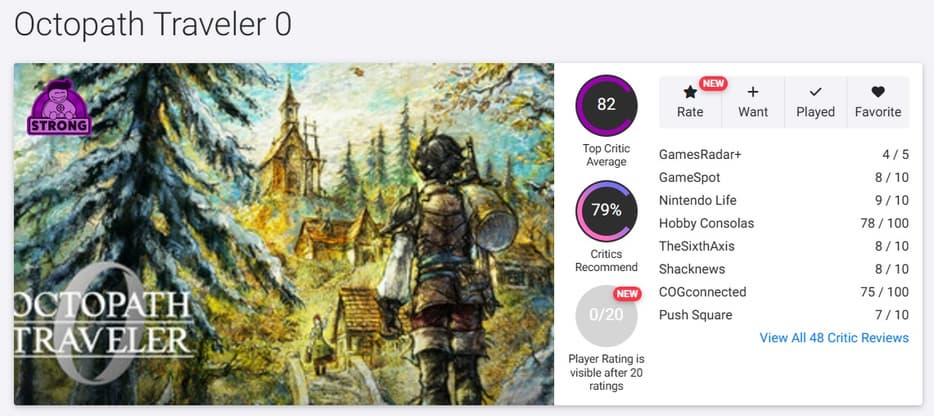Click the star Rate icon
Image resolution: width=934 pixels, height=416 pixels.
(690, 92)
